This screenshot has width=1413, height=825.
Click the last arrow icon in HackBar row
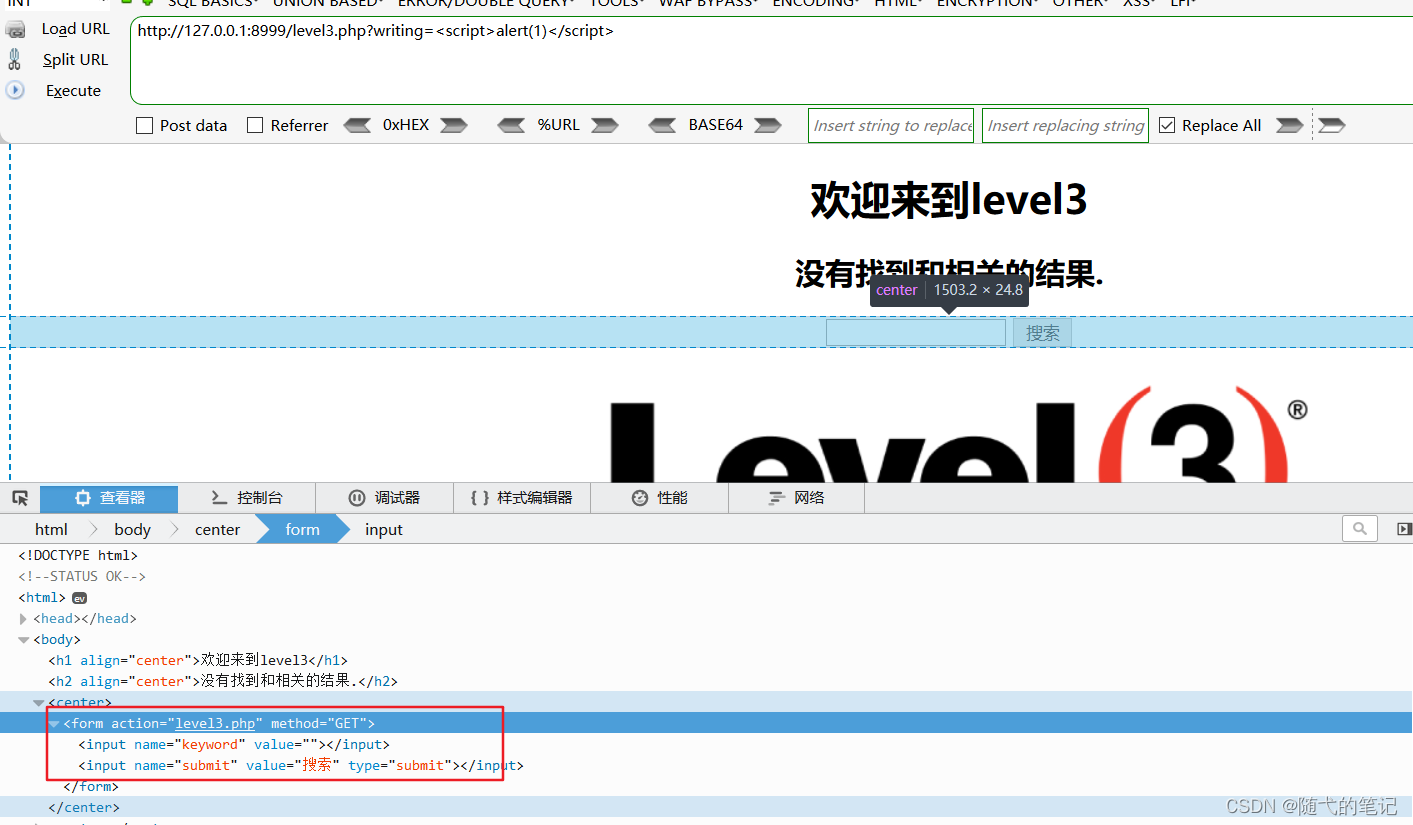click(1332, 125)
